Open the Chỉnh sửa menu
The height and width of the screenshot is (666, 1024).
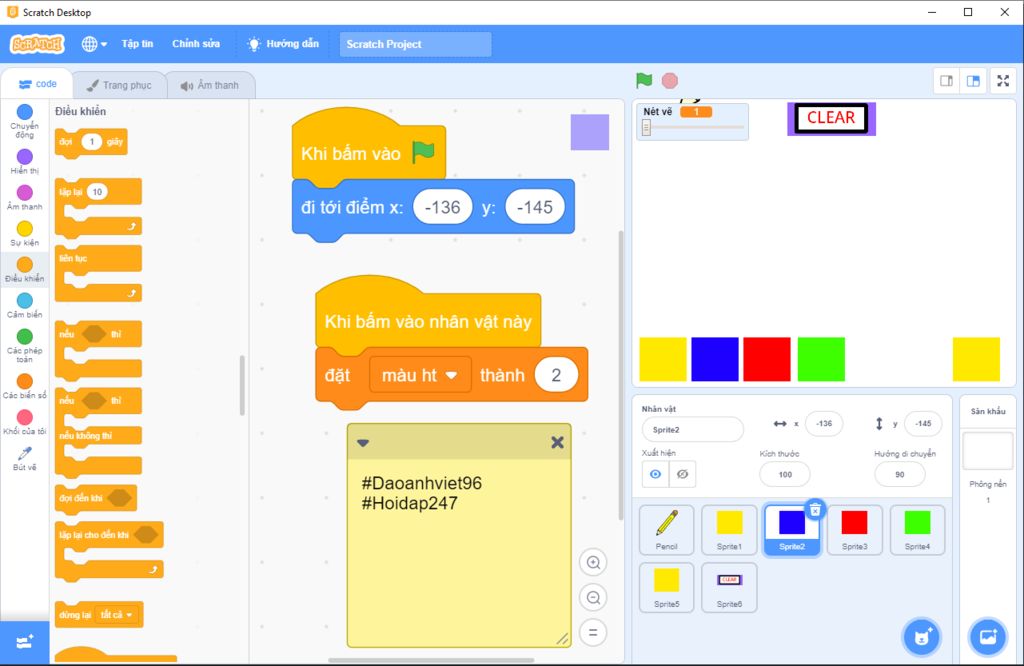pos(196,44)
